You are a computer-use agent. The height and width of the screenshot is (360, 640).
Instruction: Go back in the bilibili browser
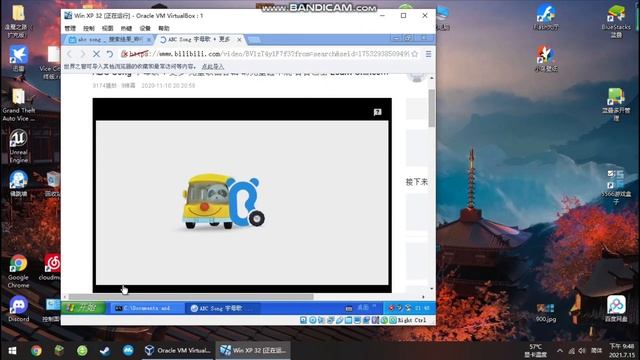pos(69,54)
